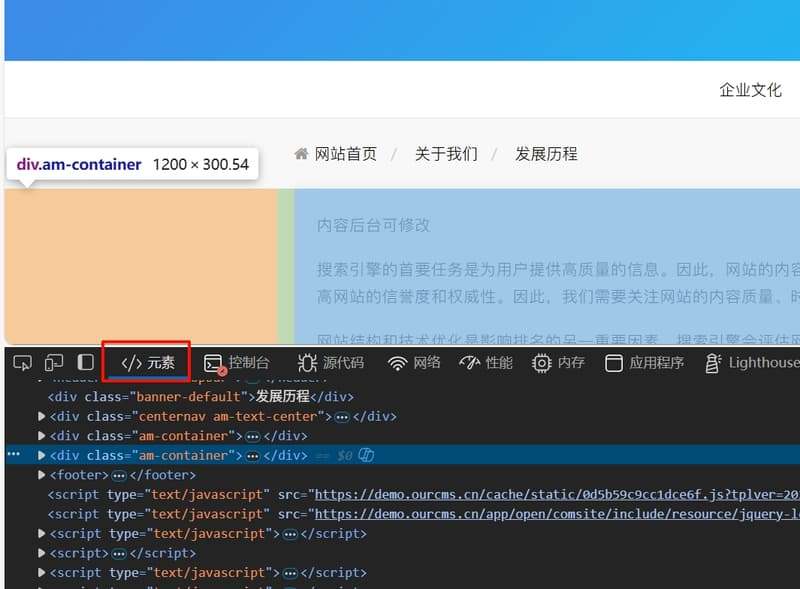The height and width of the screenshot is (589, 800).
Task: Click the ellipsis badge in script row without attributes
Action: click(x=119, y=554)
